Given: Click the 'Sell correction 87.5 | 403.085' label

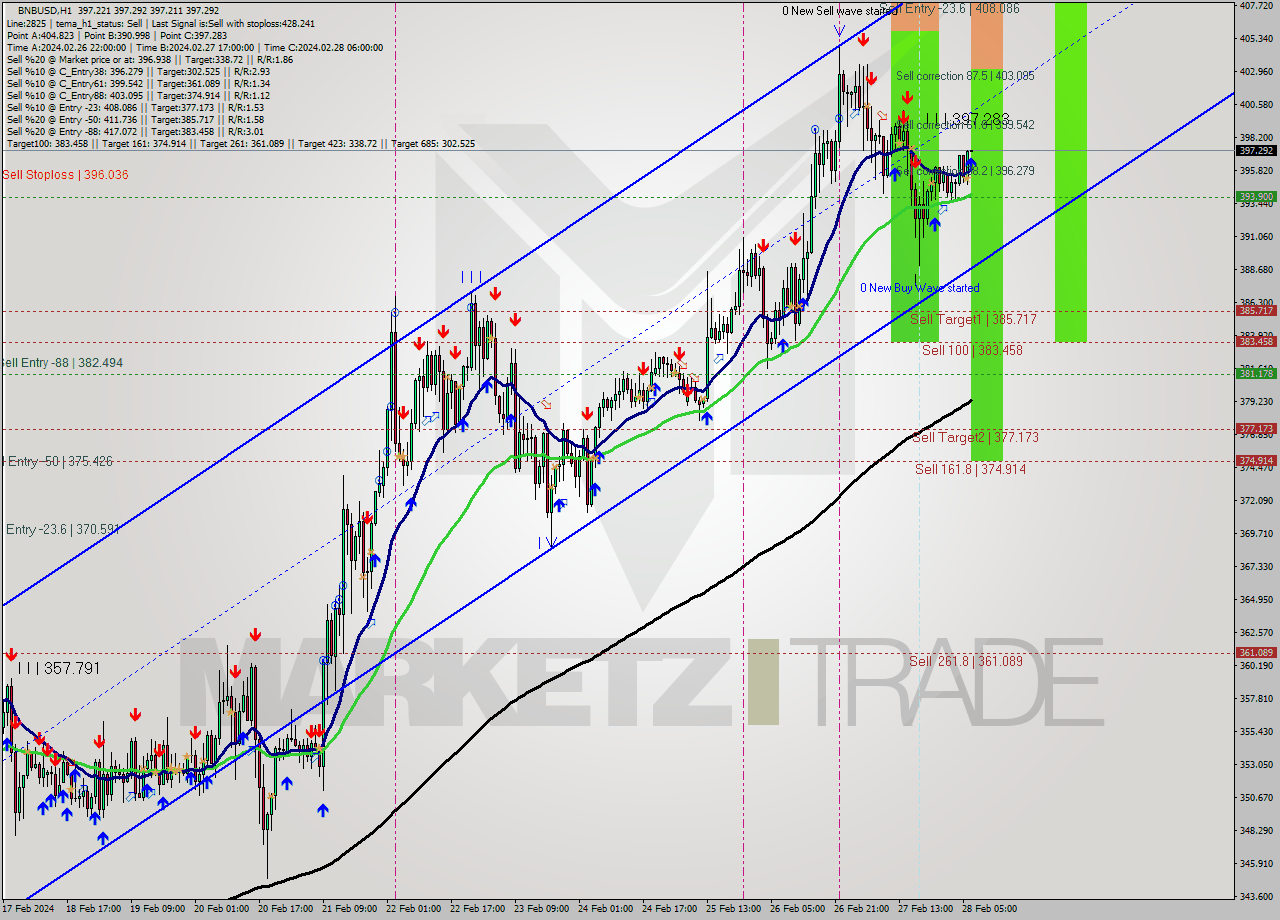Looking at the screenshot, I should point(965,76).
